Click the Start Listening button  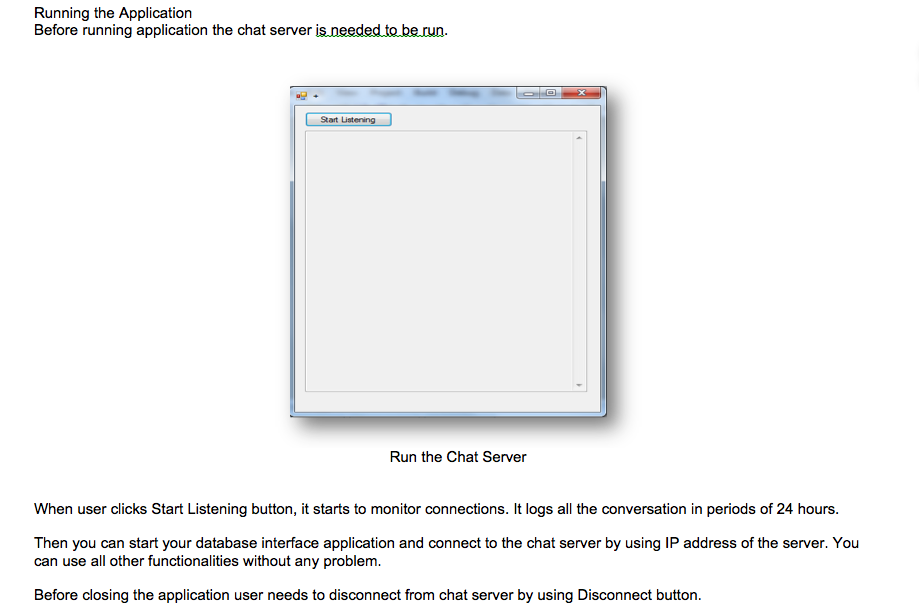(348, 120)
